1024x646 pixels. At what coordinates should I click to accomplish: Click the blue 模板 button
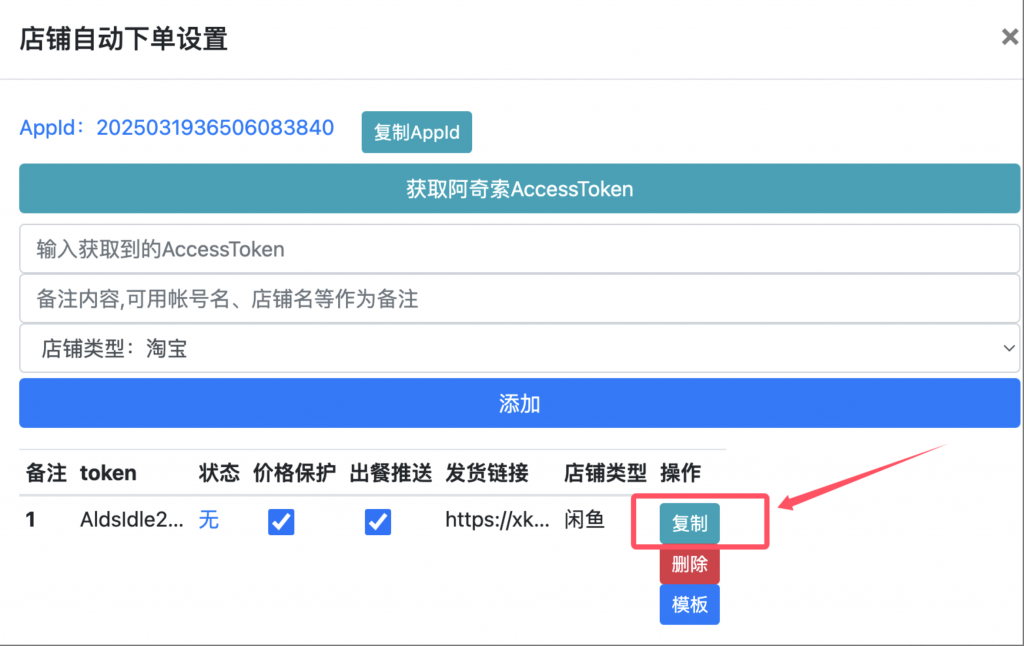click(x=689, y=604)
